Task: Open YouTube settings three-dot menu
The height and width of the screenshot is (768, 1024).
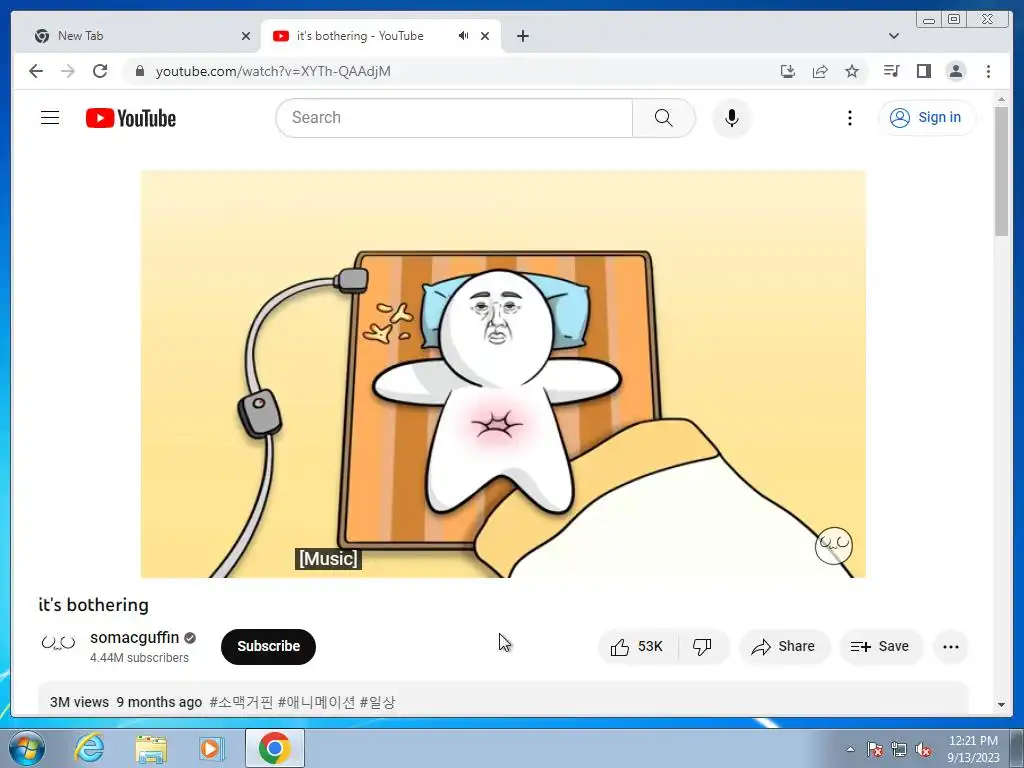Action: (x=849, y=118)
